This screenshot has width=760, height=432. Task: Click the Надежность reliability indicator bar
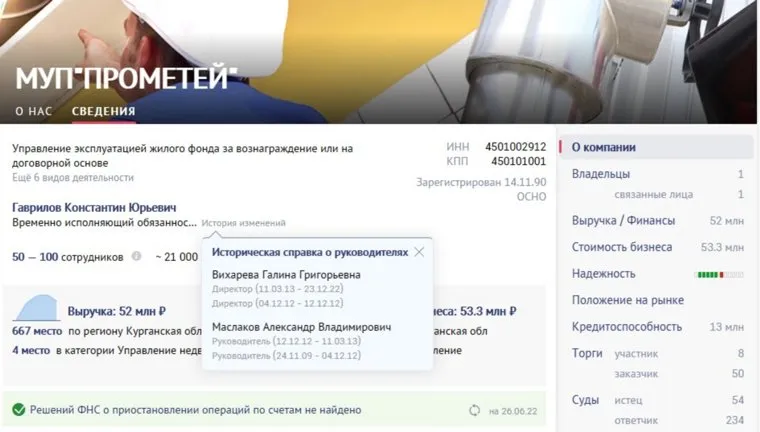pos(720,274)
